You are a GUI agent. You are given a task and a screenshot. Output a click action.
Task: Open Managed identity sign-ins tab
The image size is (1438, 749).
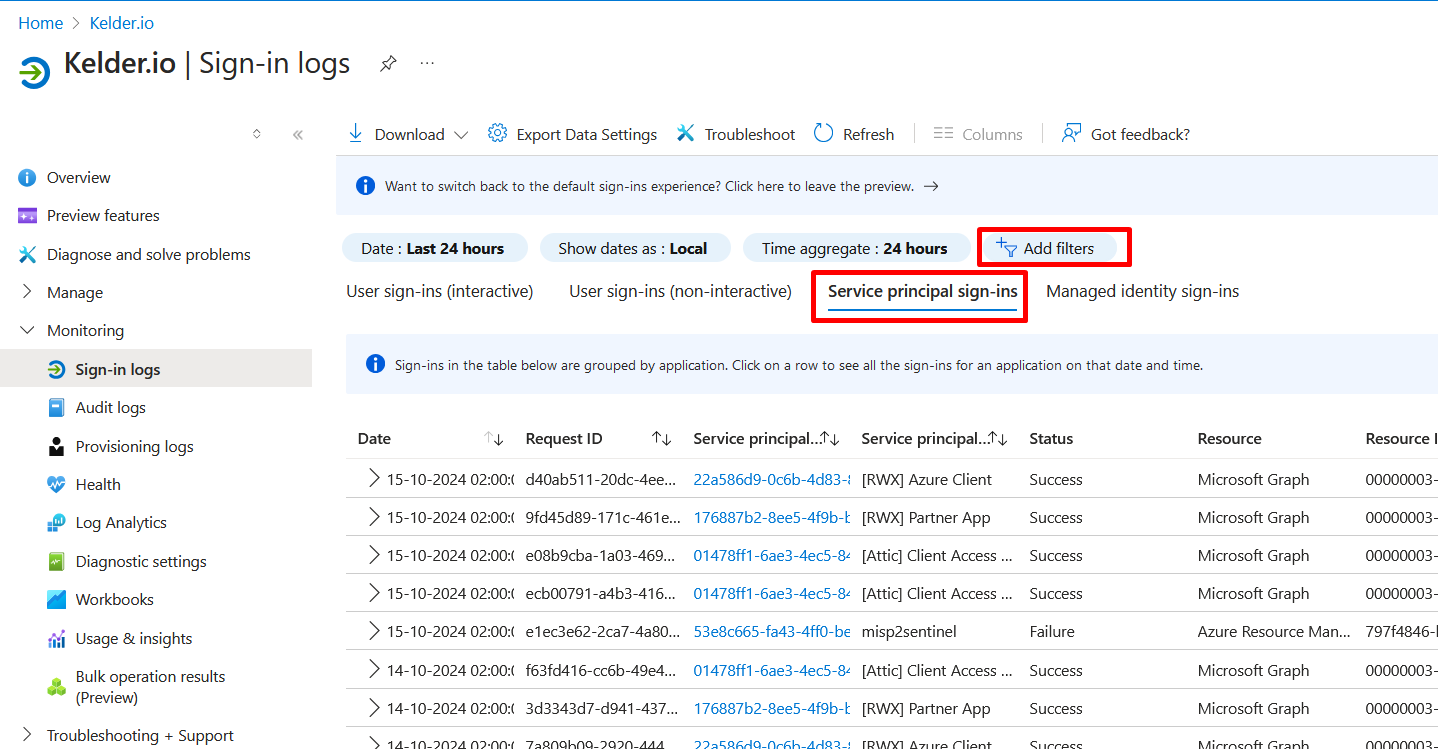[1142, 291]
